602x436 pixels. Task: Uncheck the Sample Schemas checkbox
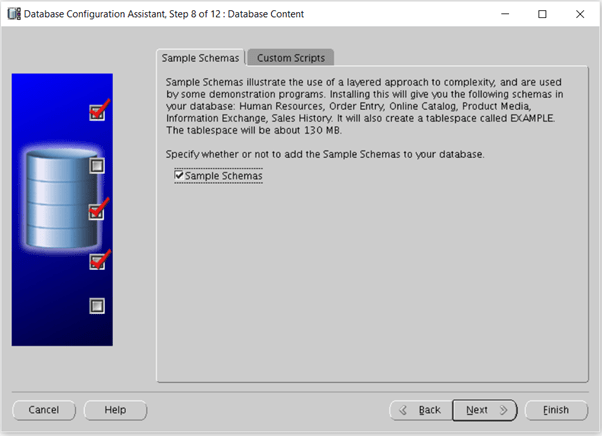coord(180,176)
